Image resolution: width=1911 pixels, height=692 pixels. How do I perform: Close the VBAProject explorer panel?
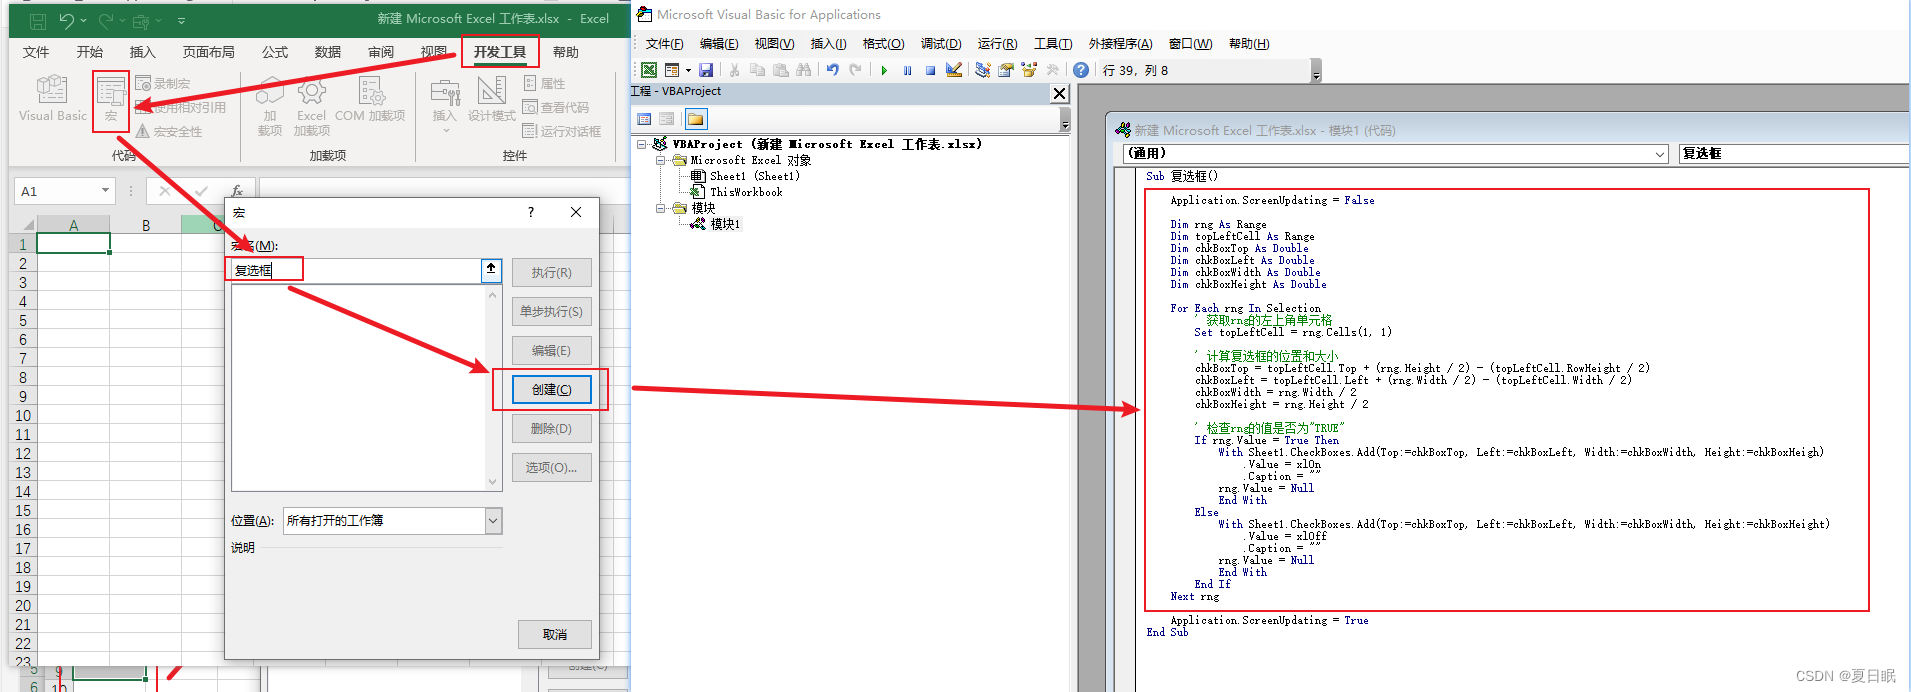[x=1059, y=93]
